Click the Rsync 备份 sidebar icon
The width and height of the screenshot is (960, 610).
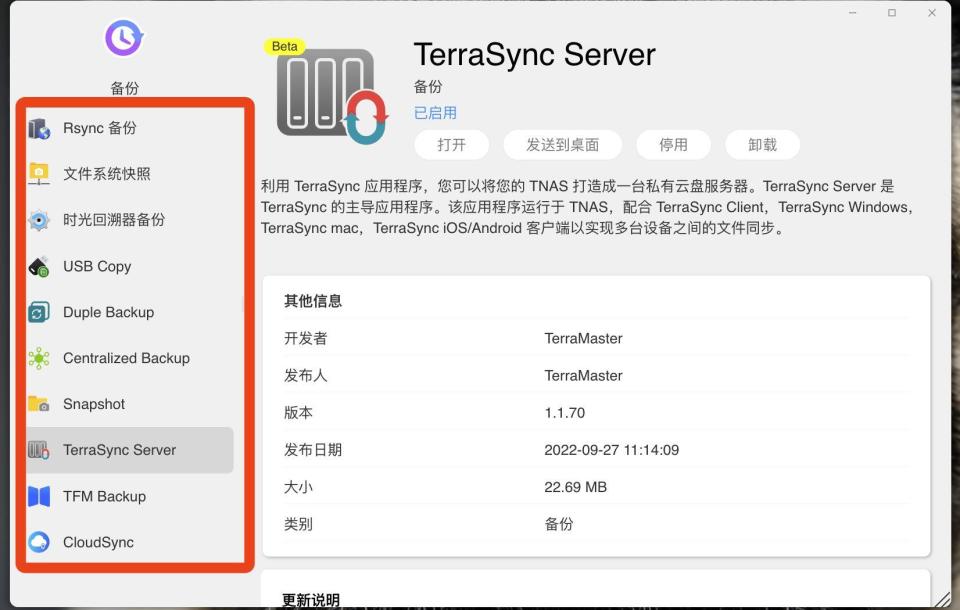[x=39, y=129]
